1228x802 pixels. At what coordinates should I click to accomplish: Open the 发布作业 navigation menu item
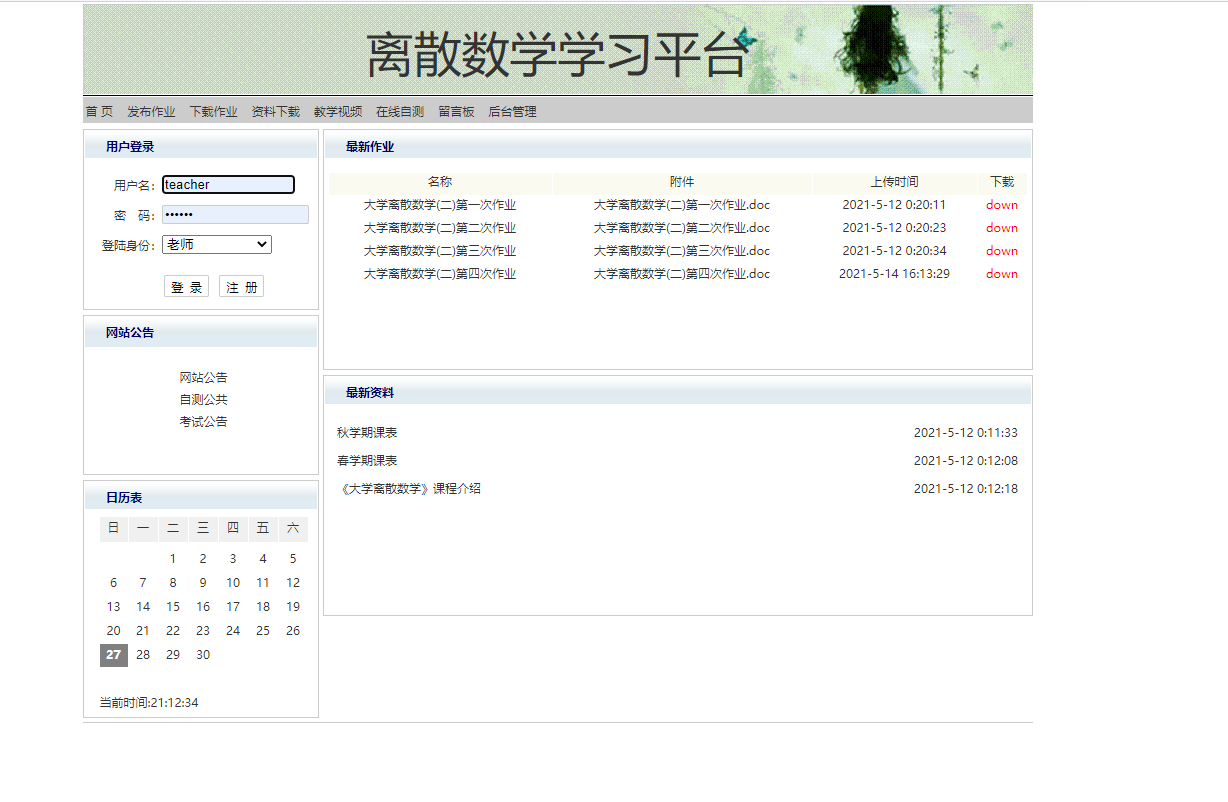pyautogui.click(x=150, y=111)
